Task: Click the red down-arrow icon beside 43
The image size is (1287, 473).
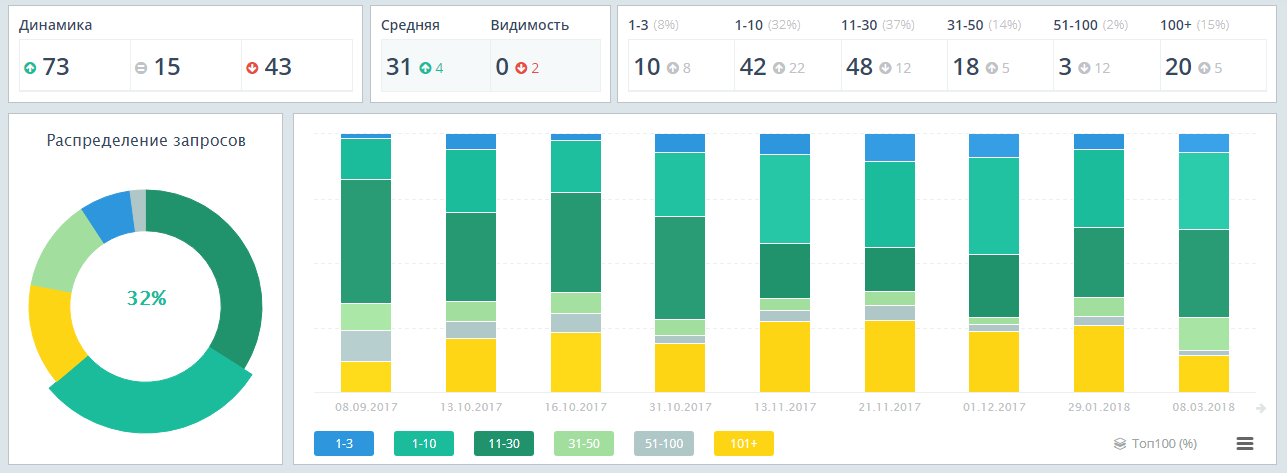Action: [252, 68]
